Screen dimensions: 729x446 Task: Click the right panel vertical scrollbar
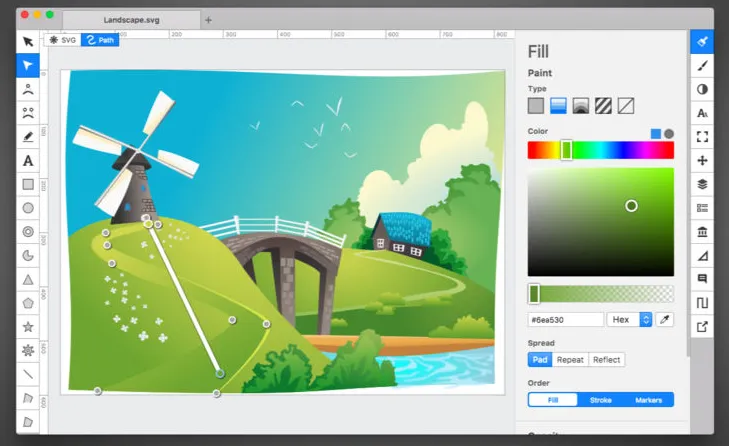pos(688,193)
